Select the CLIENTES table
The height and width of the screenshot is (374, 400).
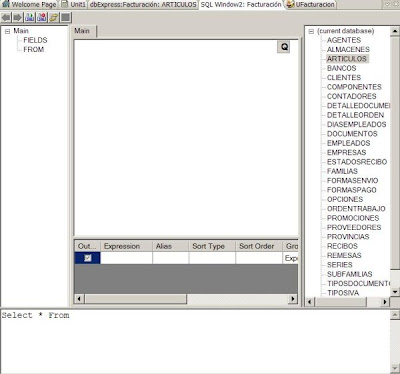click(x=344, y=78)
